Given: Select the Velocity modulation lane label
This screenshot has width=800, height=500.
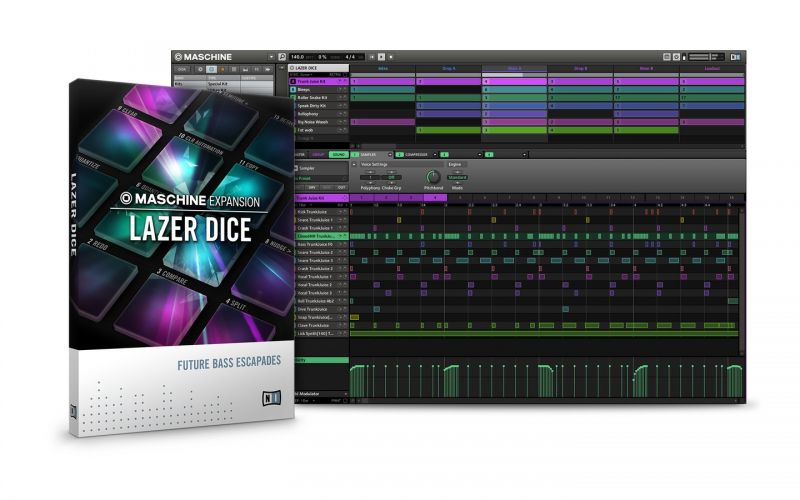Looking at the screenshot, I should (321, 360).
